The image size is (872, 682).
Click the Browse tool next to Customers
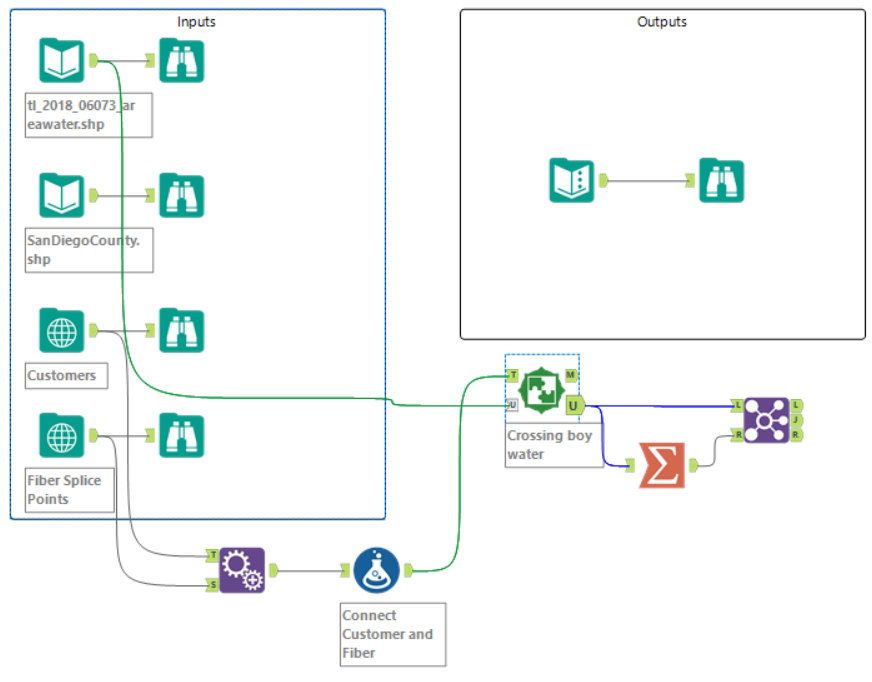181,330
